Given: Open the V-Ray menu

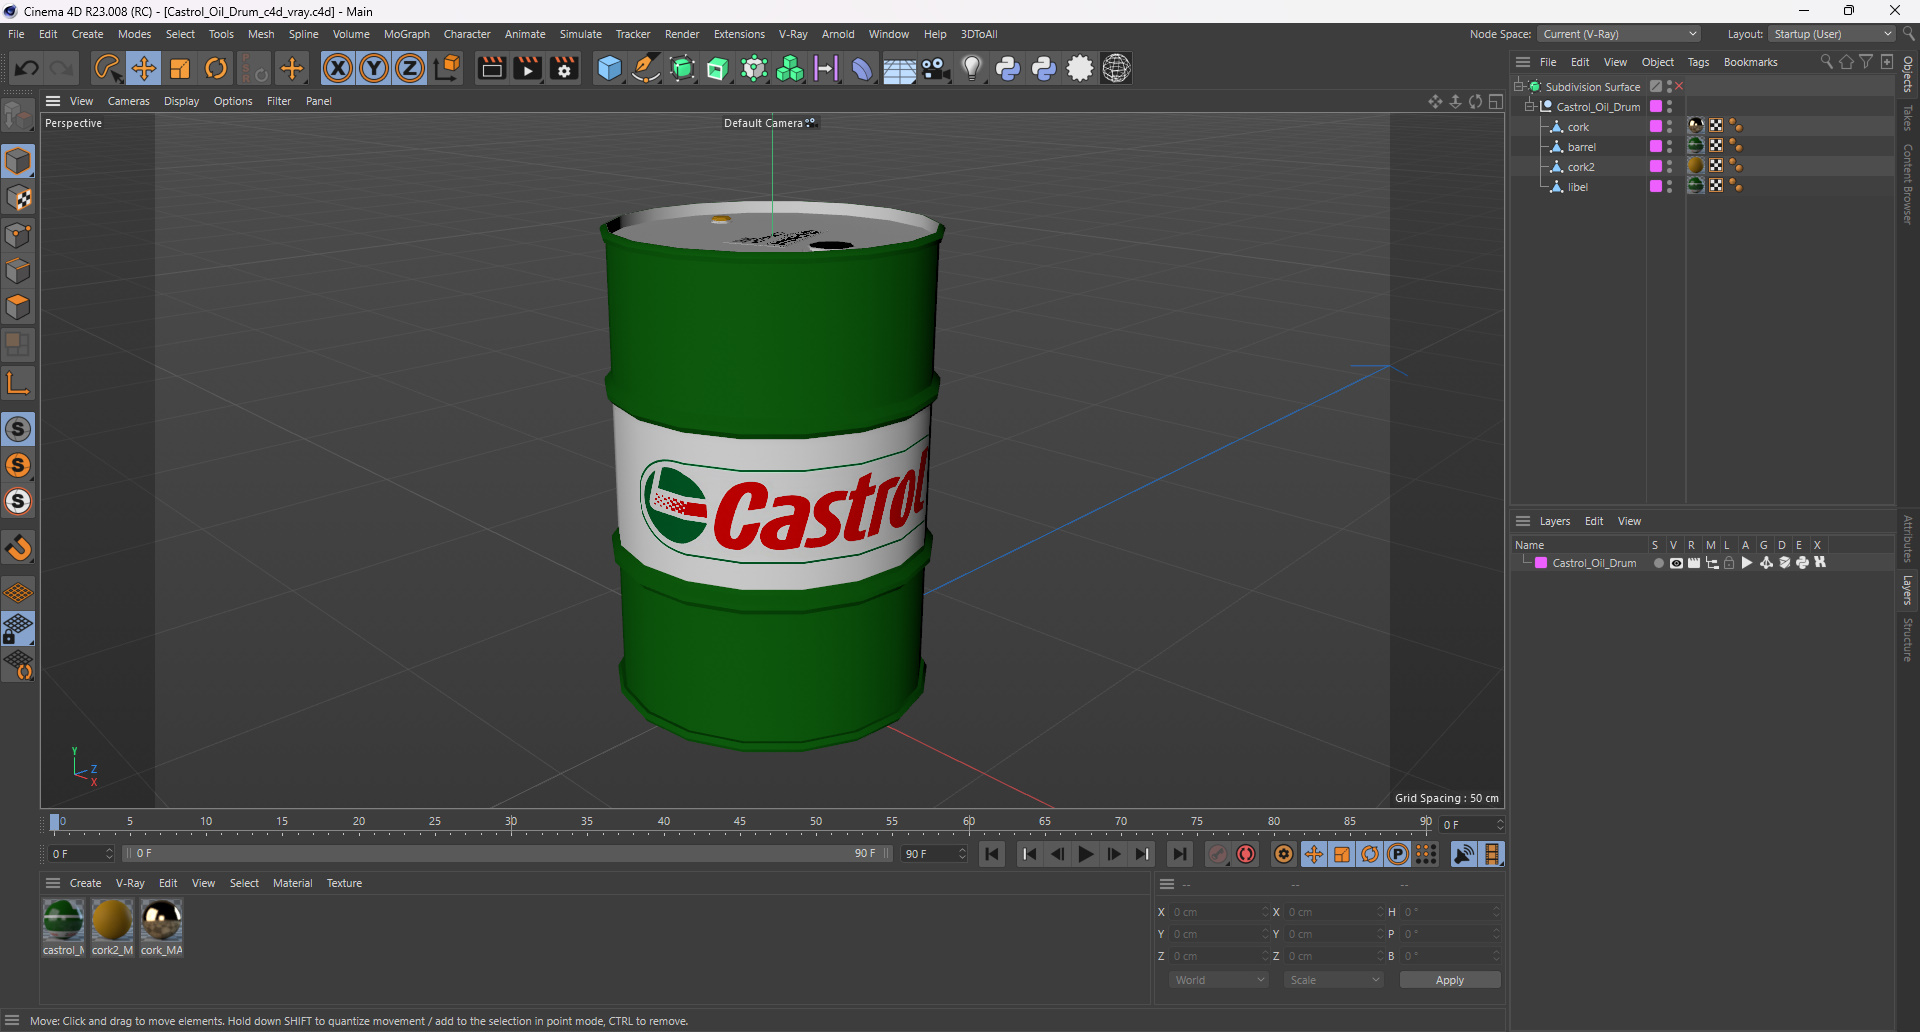Looking at the screenshot, I should 793,34.
